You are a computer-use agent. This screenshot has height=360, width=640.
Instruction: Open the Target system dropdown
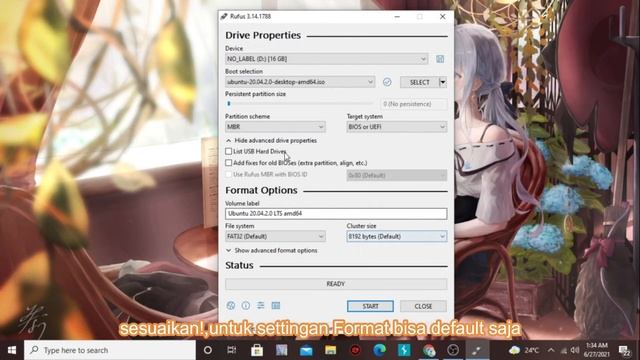[397, 127]
